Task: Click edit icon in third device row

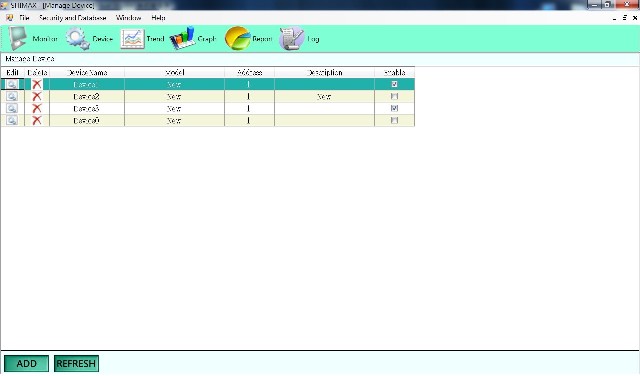Action: [x=12, y=109]
